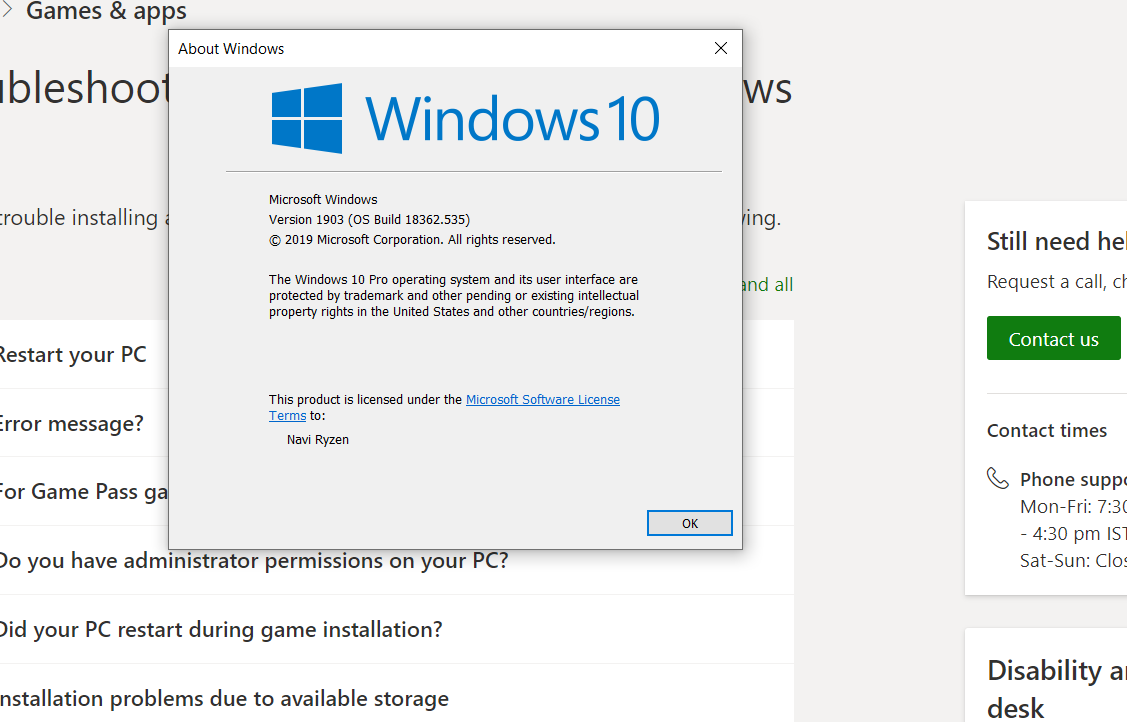1127x722 pixels.
Task: Click the 'Windows 10' wordmark in the dialog
Action: (x=512, y=119)
